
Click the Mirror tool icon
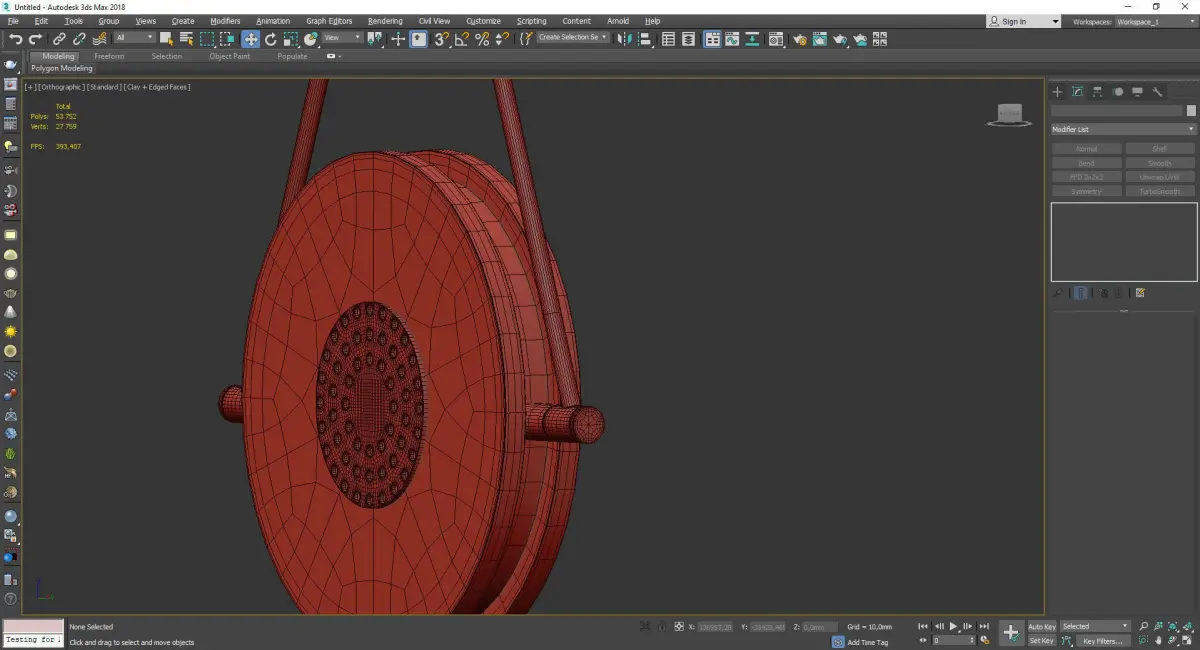coord(625,39)
